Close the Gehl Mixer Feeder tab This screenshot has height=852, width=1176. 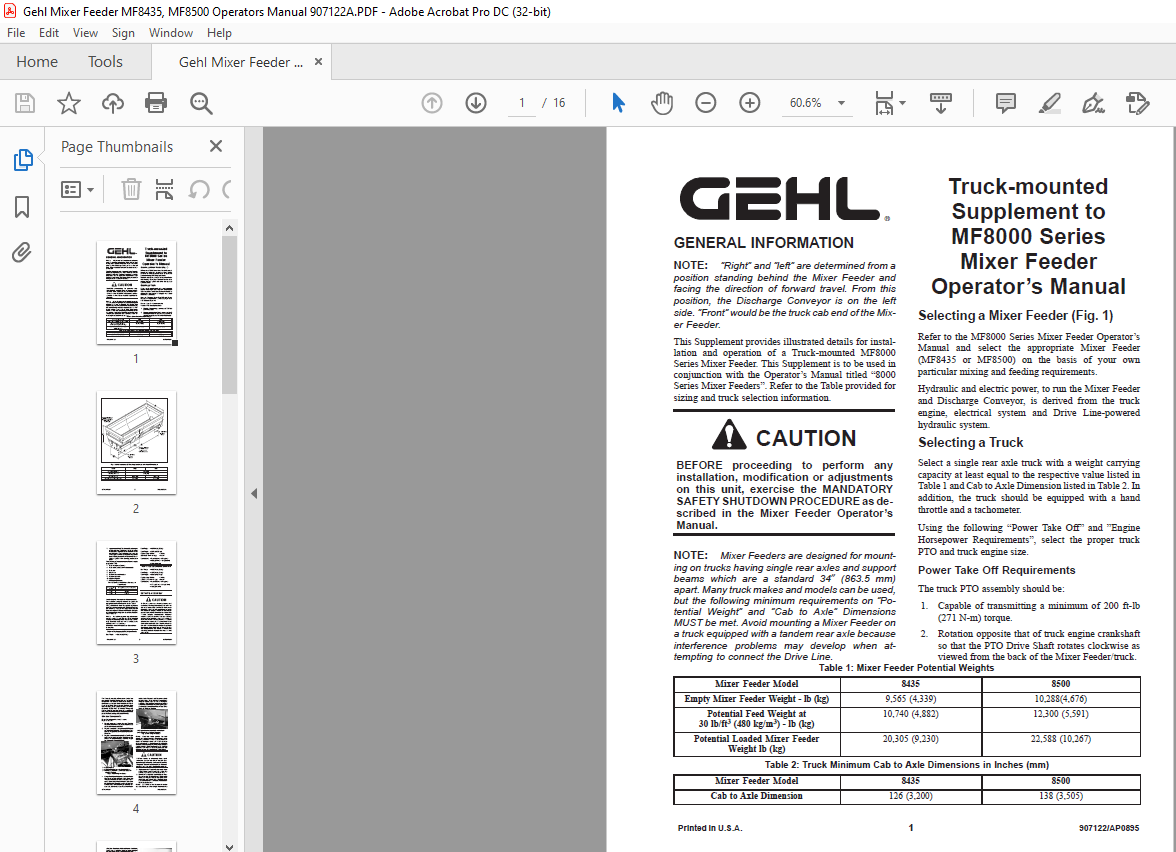(x=319, y=62)
